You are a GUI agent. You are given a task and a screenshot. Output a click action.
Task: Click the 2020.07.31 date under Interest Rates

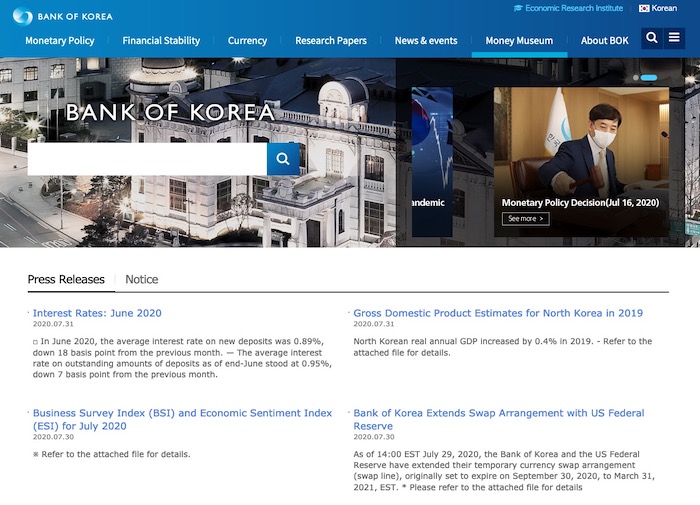53,324
